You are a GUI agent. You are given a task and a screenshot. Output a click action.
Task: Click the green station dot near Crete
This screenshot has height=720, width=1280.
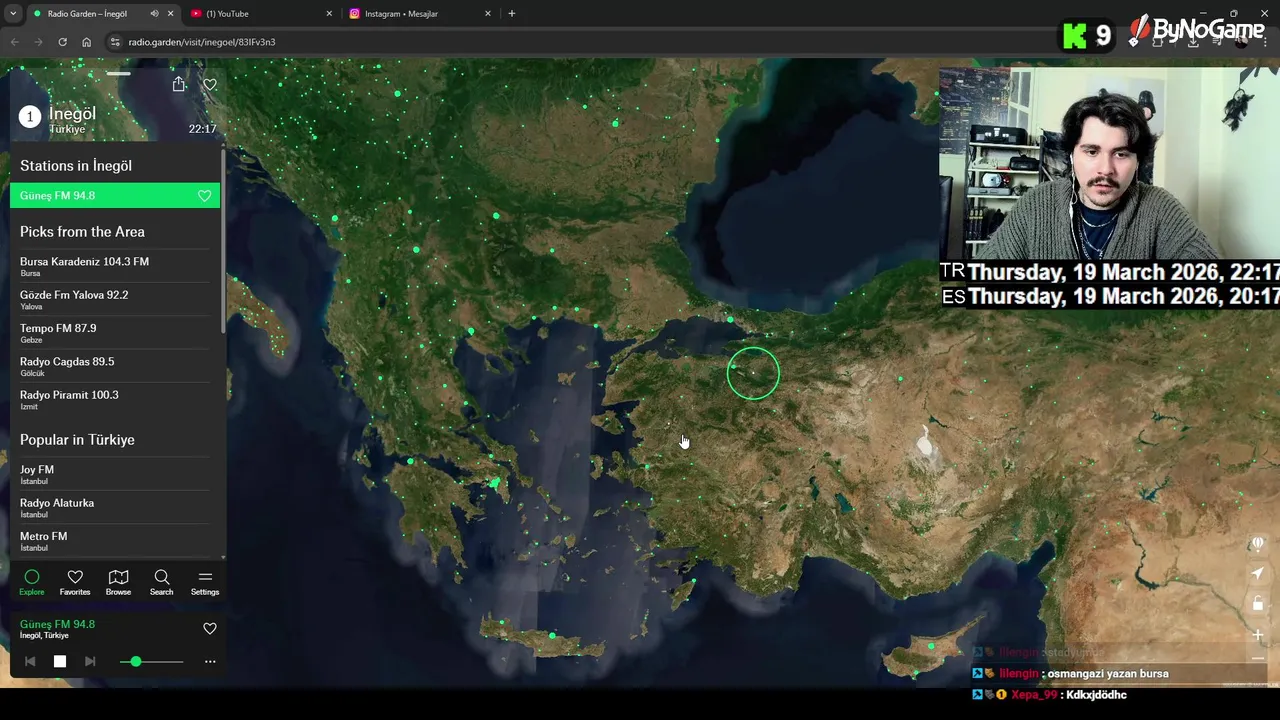[x=552, y=635]
